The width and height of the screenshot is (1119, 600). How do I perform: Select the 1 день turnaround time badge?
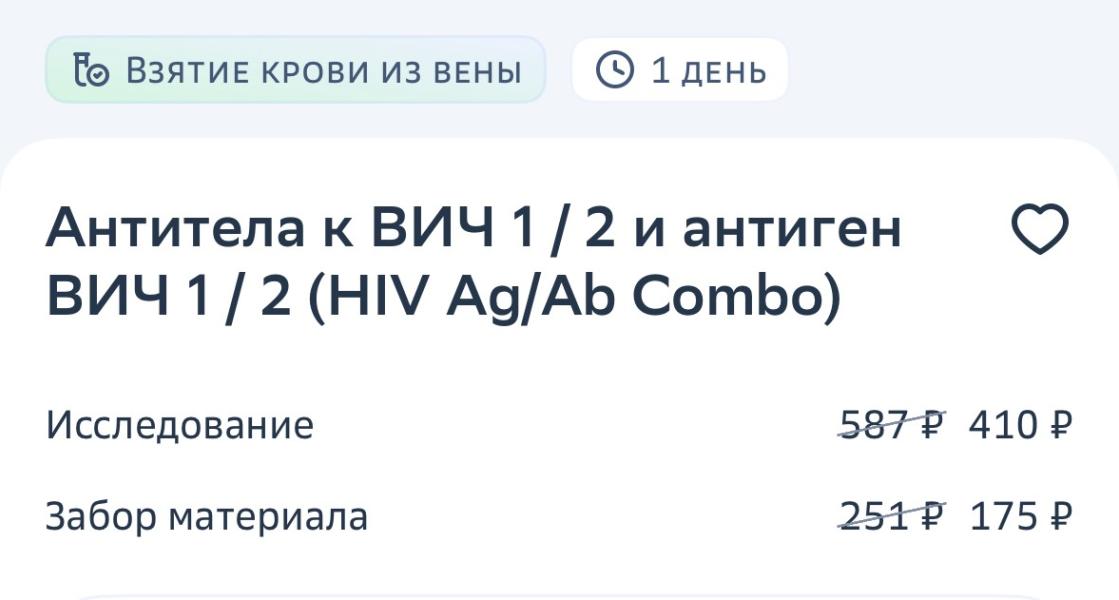679,70
